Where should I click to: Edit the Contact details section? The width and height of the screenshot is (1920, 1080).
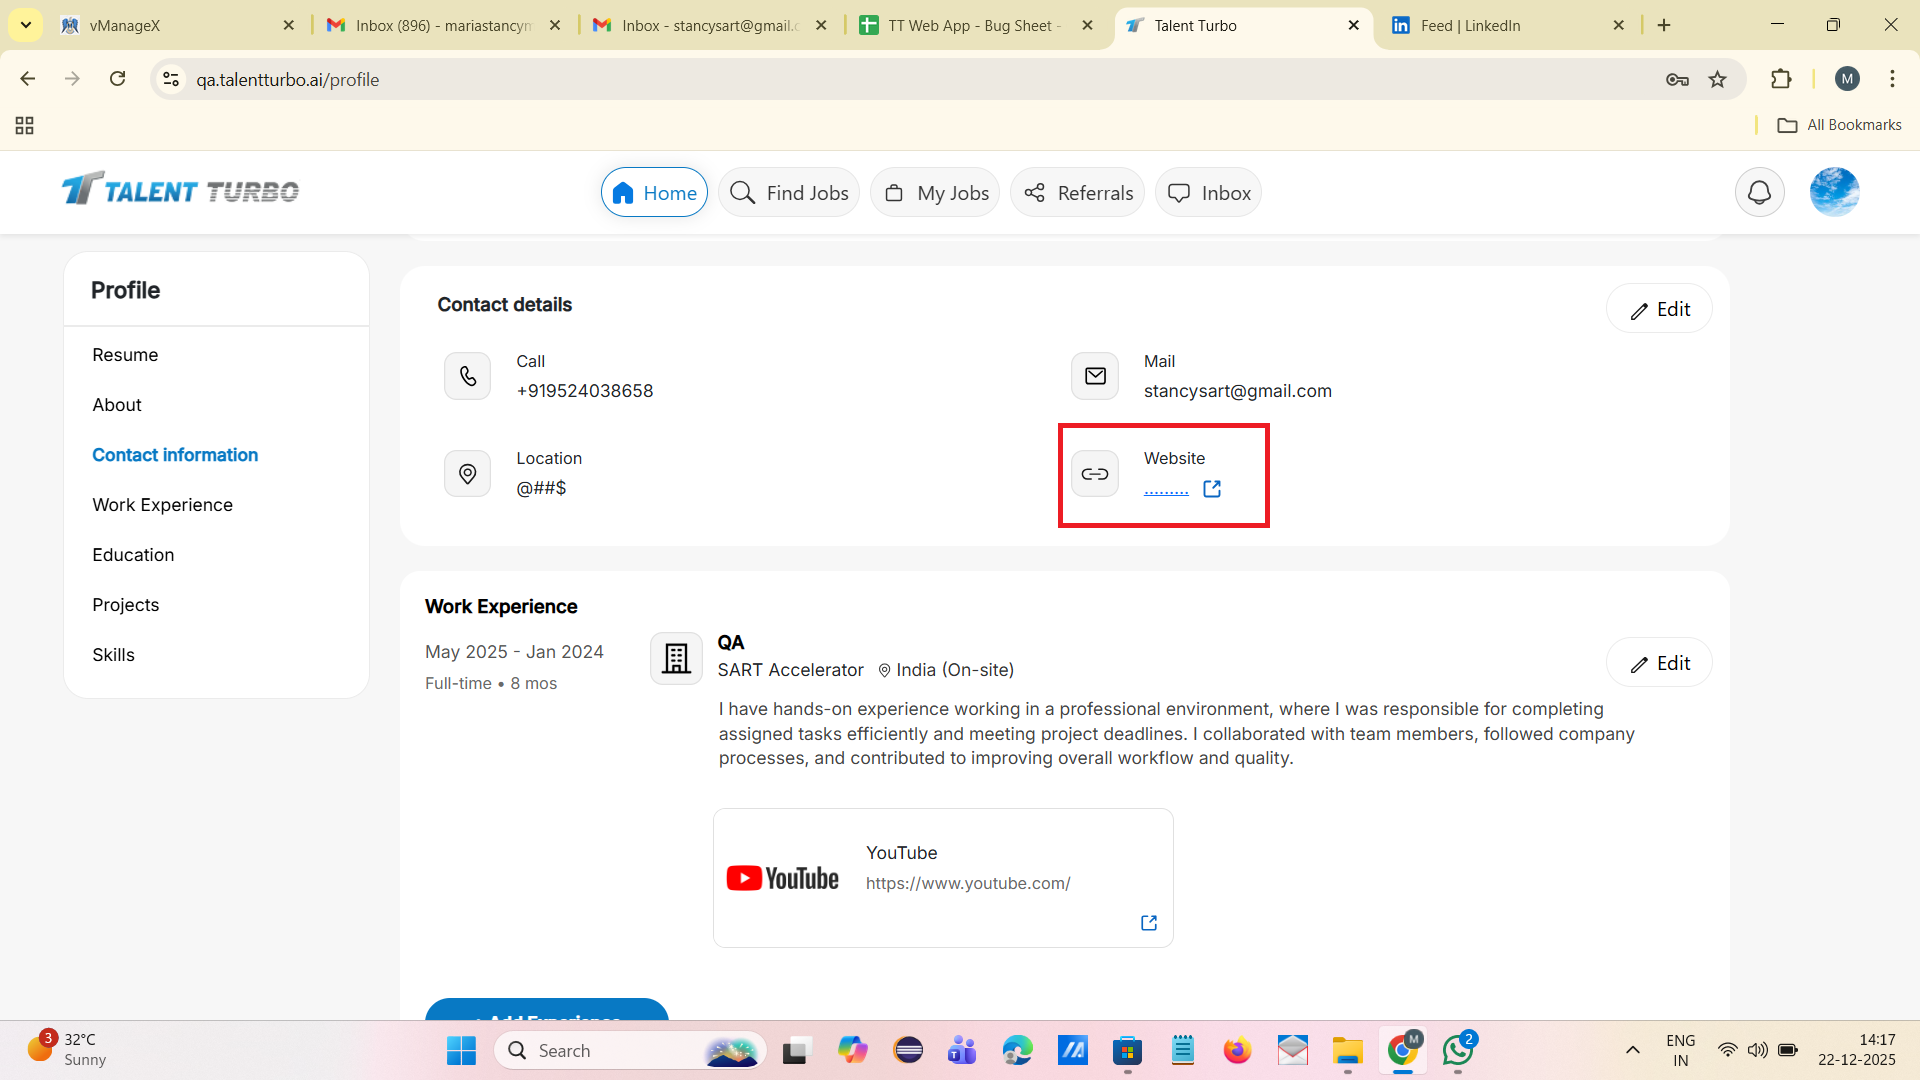pos(1659,309)
